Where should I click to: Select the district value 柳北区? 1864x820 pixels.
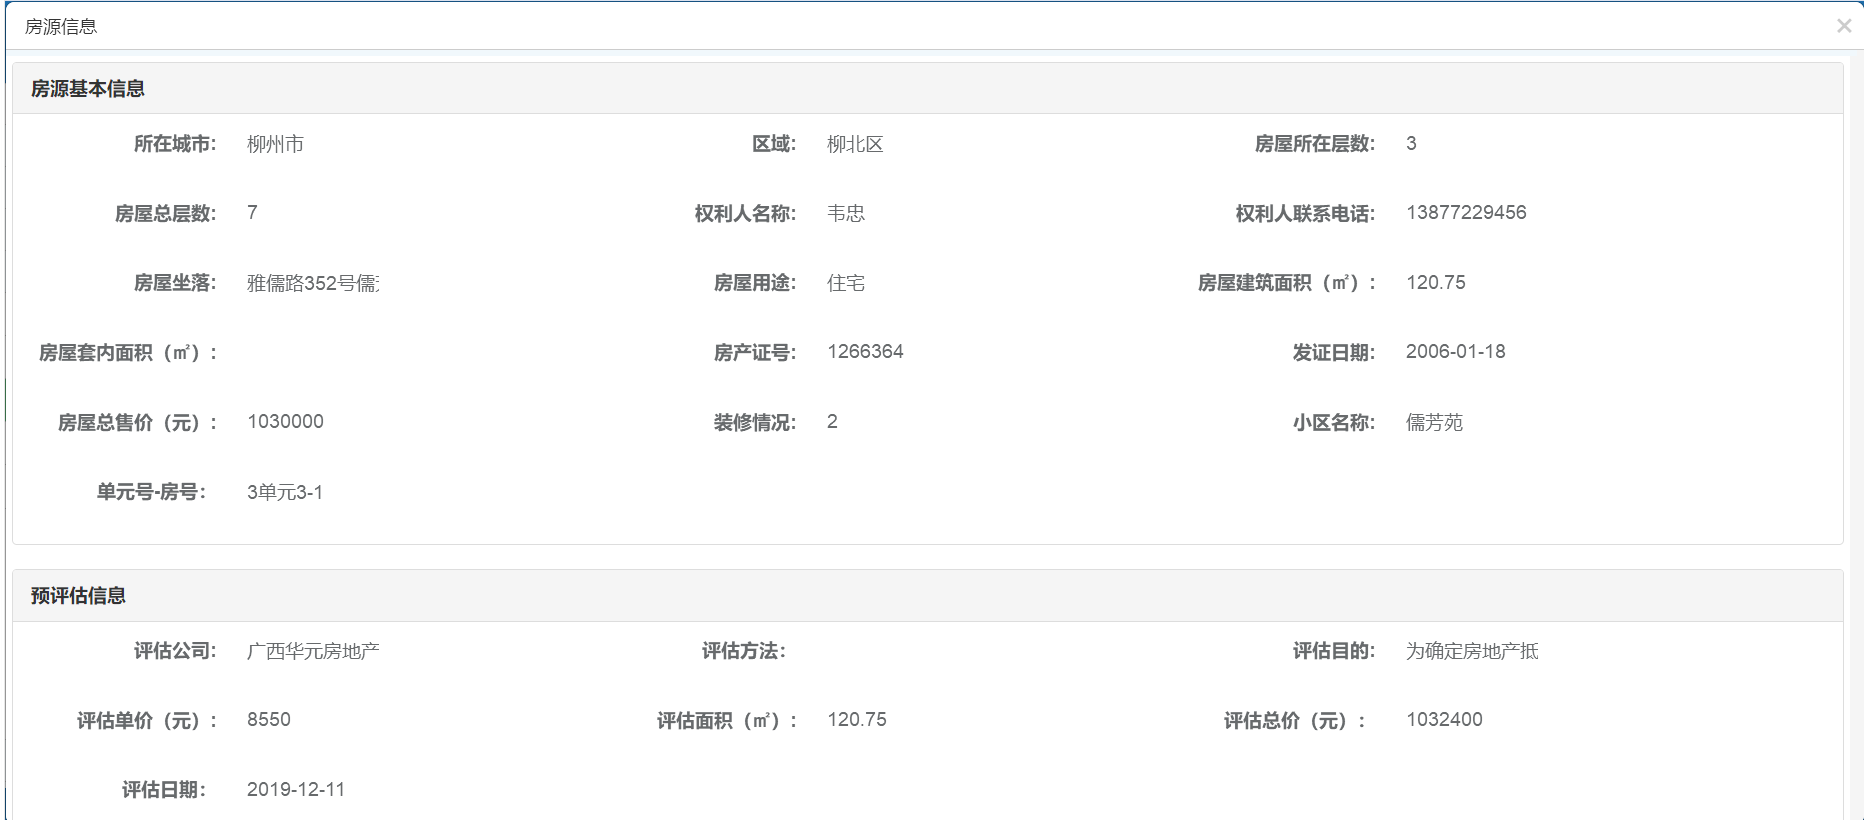pos(855,144)
